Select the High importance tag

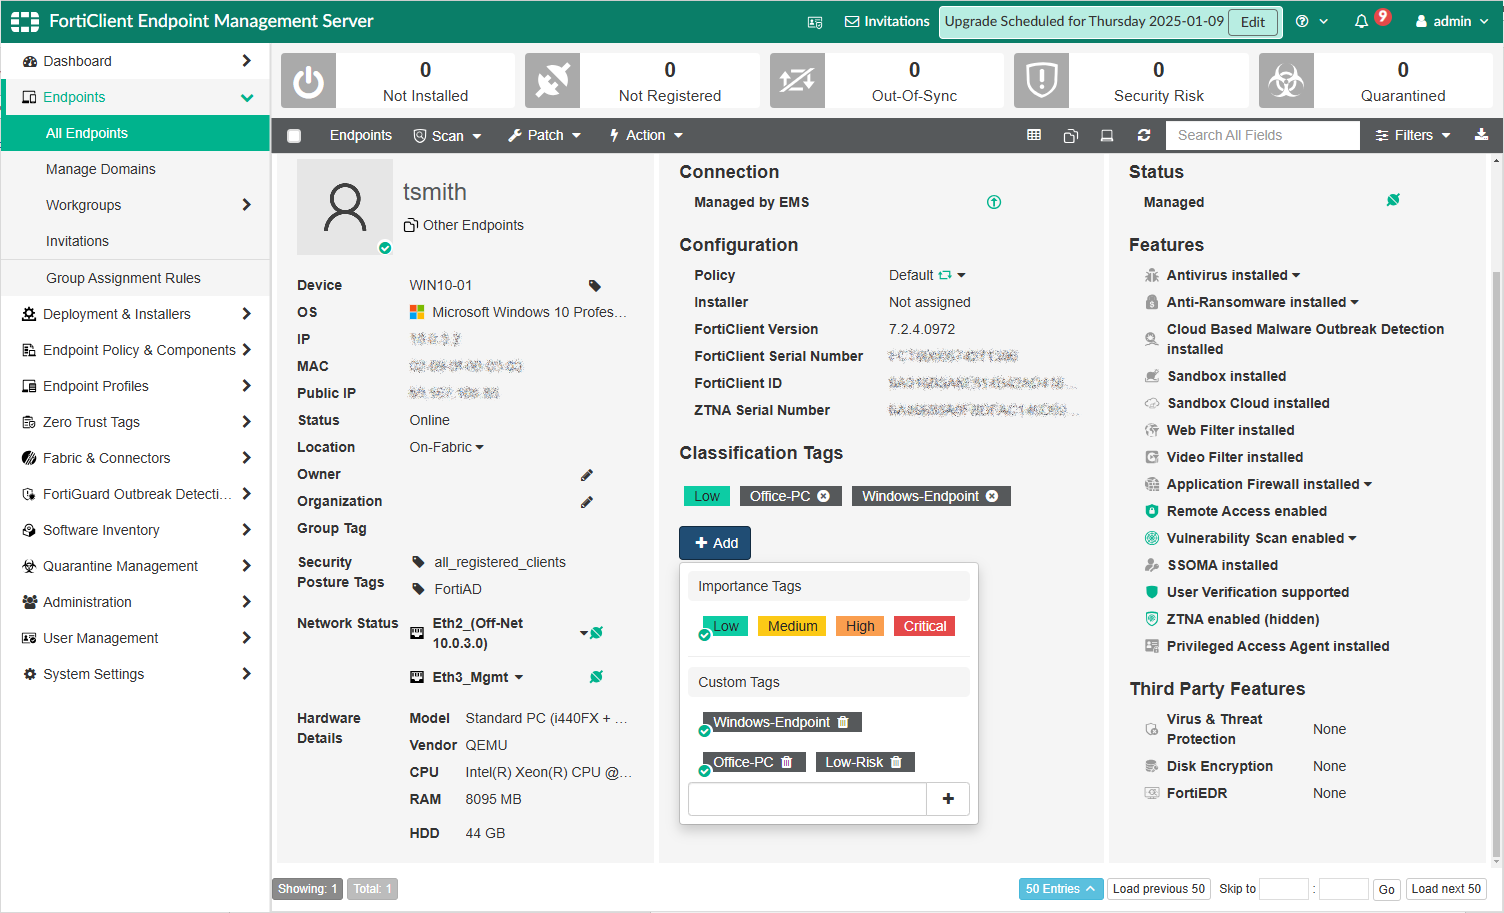pos(860,626)
